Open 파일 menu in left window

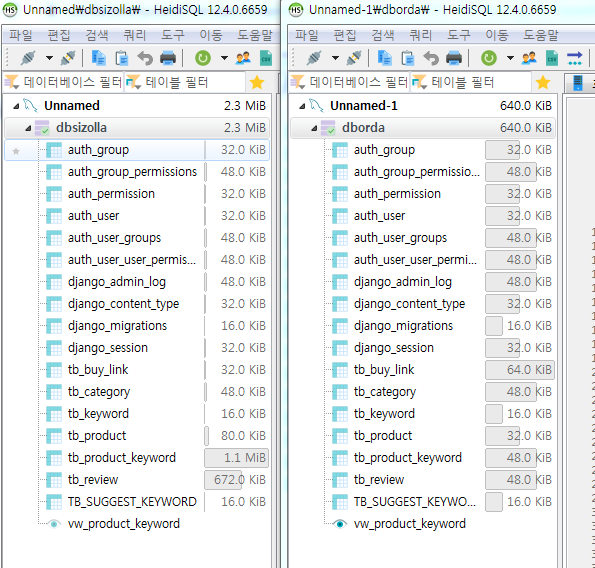21,35
